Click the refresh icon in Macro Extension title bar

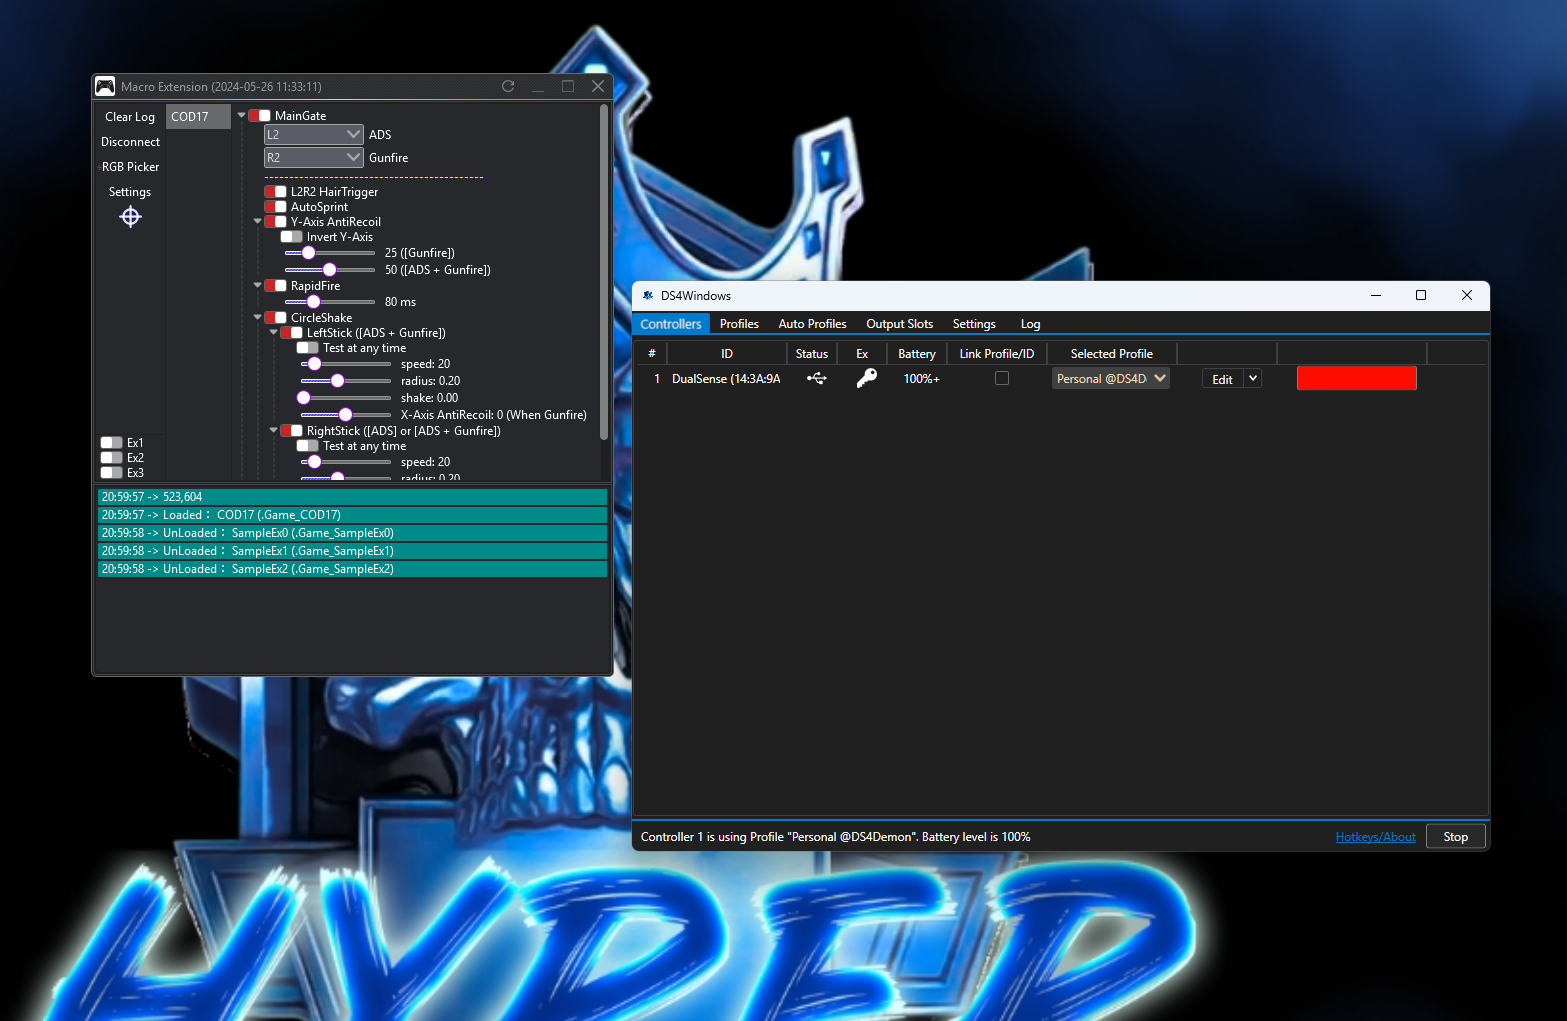coord(508,87)
